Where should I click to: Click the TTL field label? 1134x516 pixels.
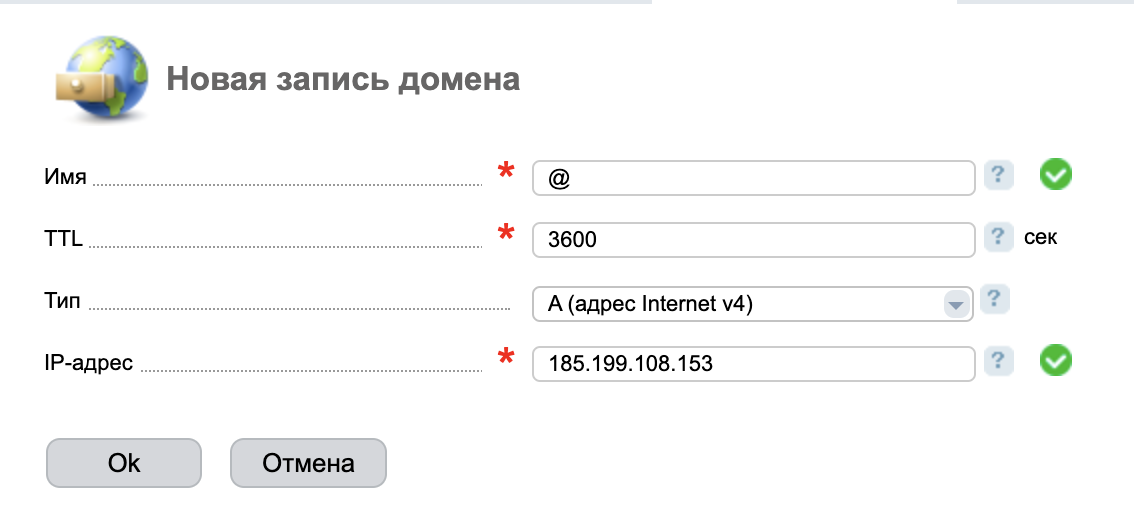pyautogui.click(x=64, y=239)
